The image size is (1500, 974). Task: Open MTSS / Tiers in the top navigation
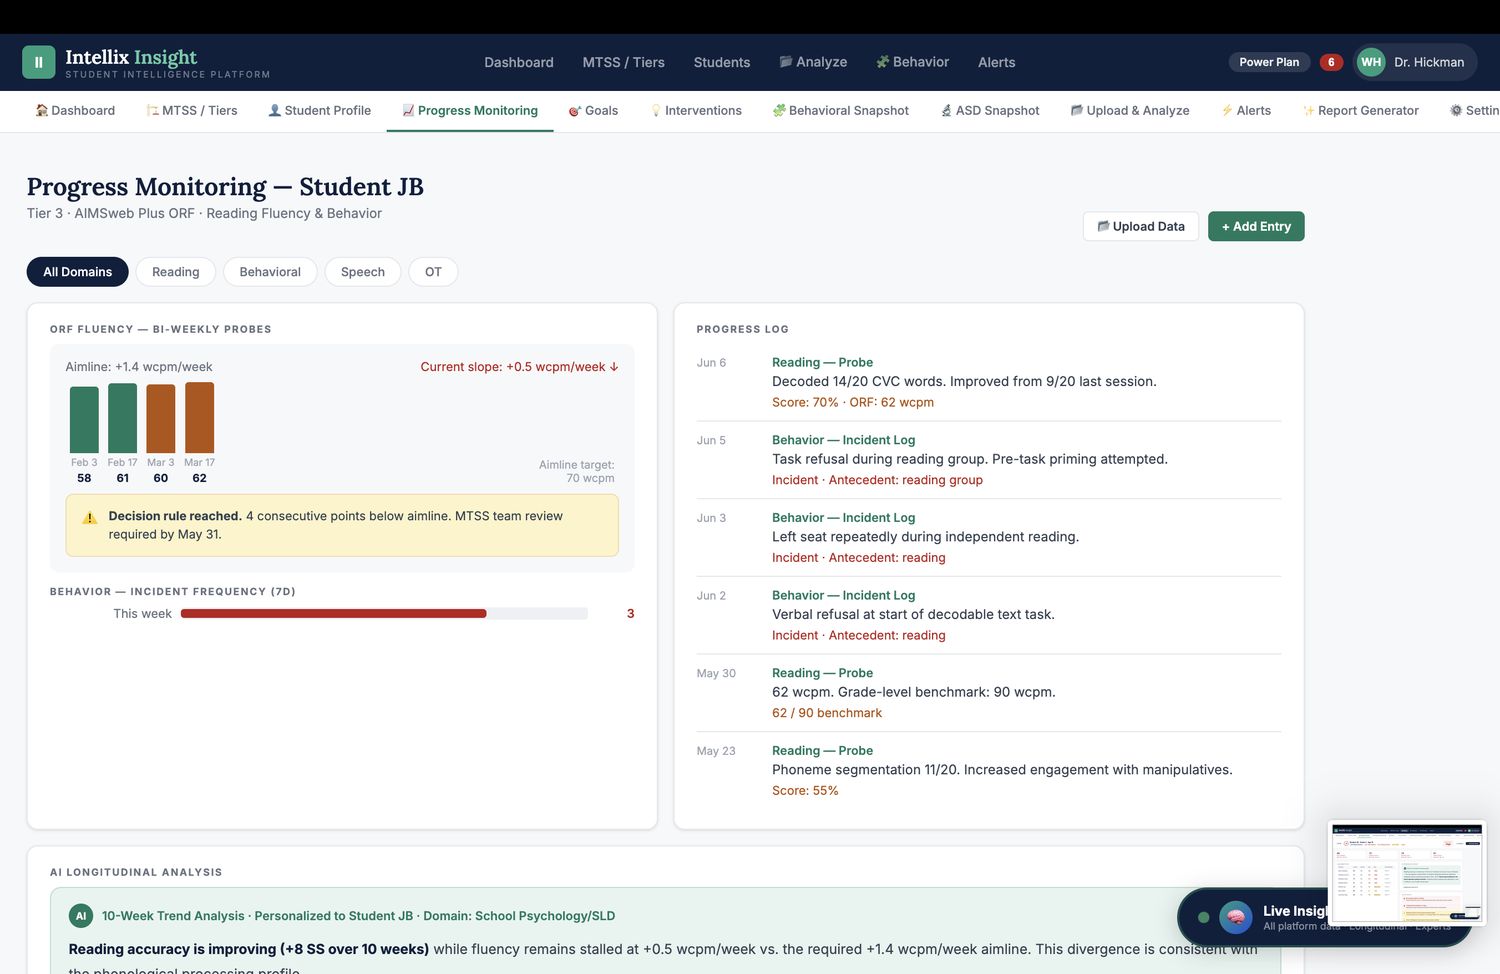[624, 62]
